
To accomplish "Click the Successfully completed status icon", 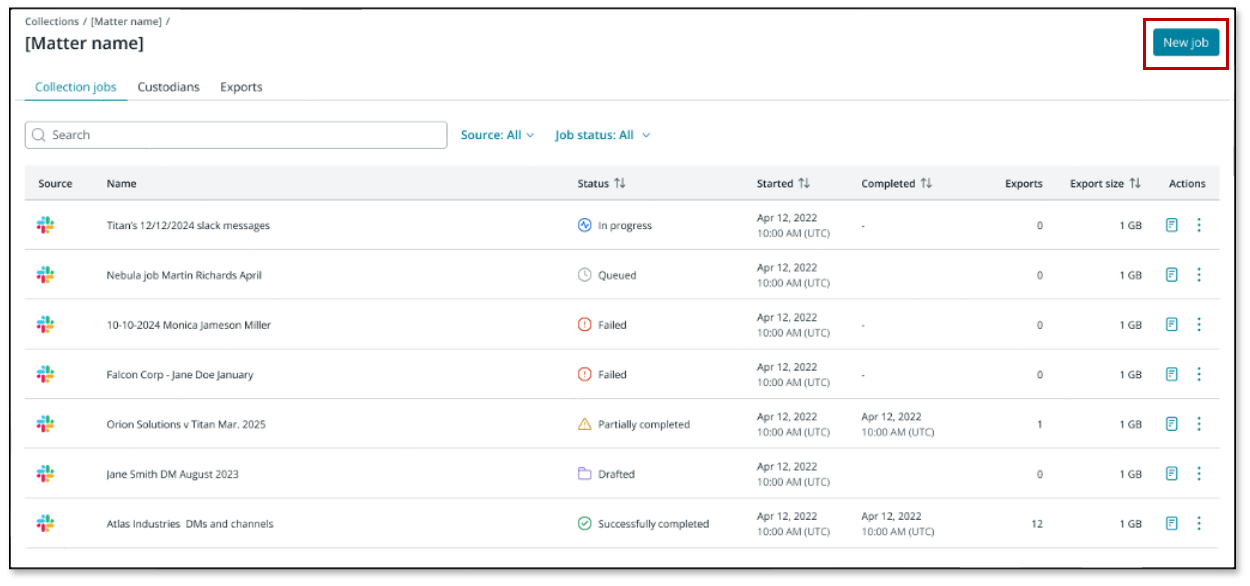I will coord(585,523).
